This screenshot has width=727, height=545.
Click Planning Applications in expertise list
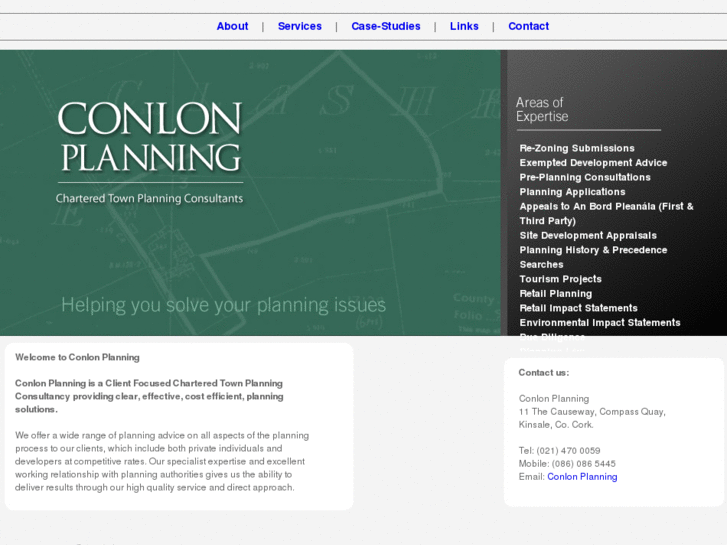click(x=572, y=192)
